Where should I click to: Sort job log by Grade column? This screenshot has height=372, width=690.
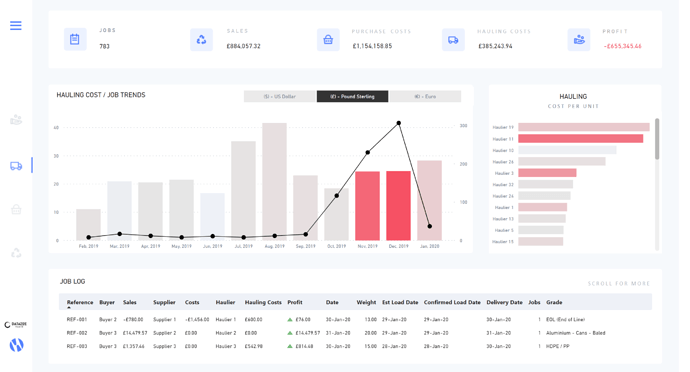point(554,302)
